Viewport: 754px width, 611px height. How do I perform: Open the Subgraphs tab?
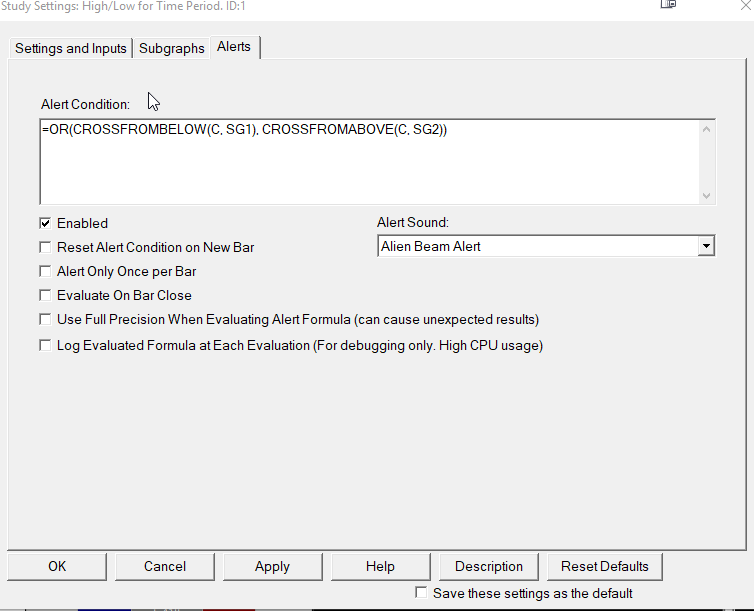[172, 49]
